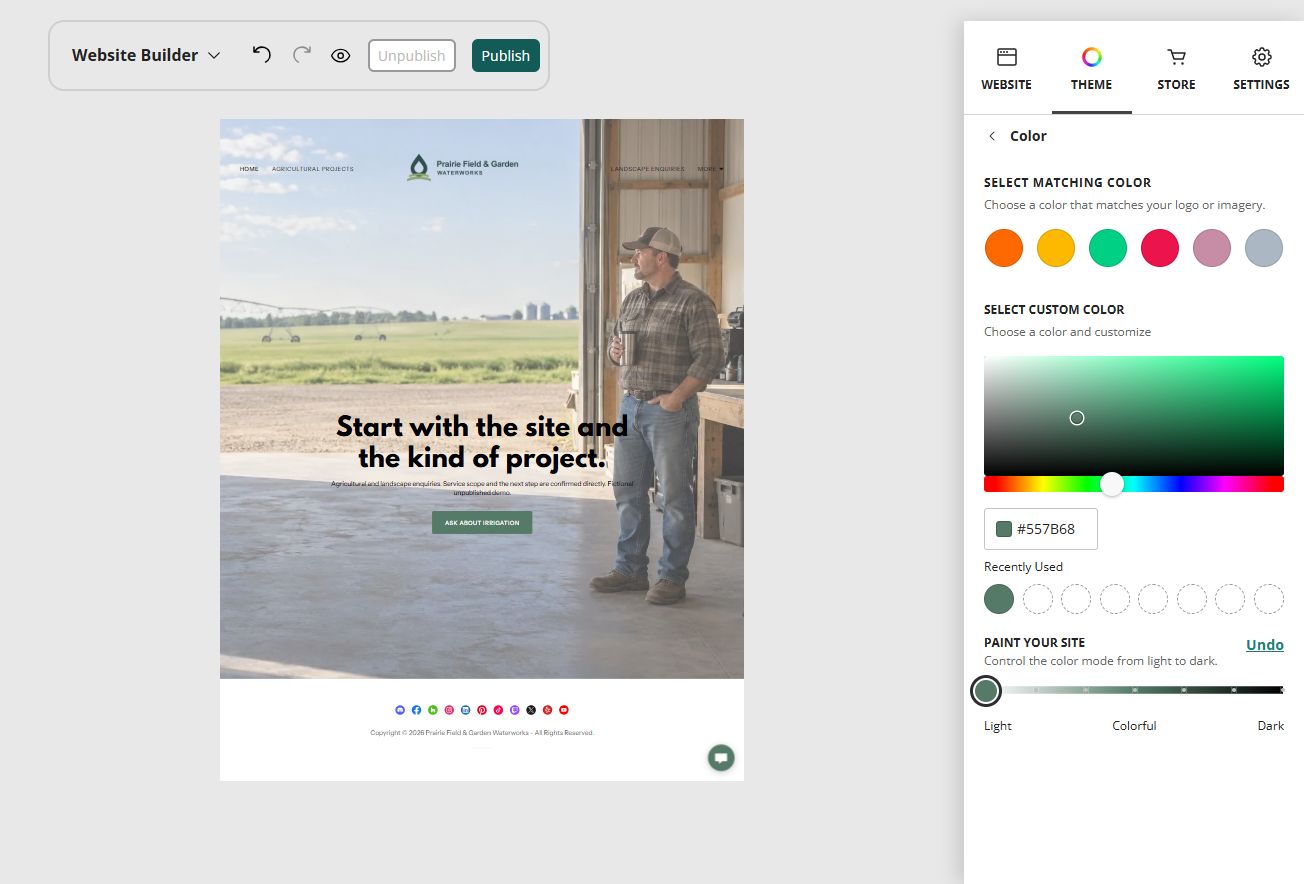Click the Pinterest social icon in the footer
Screen dimensions: 1304x884
pos(482,710)
